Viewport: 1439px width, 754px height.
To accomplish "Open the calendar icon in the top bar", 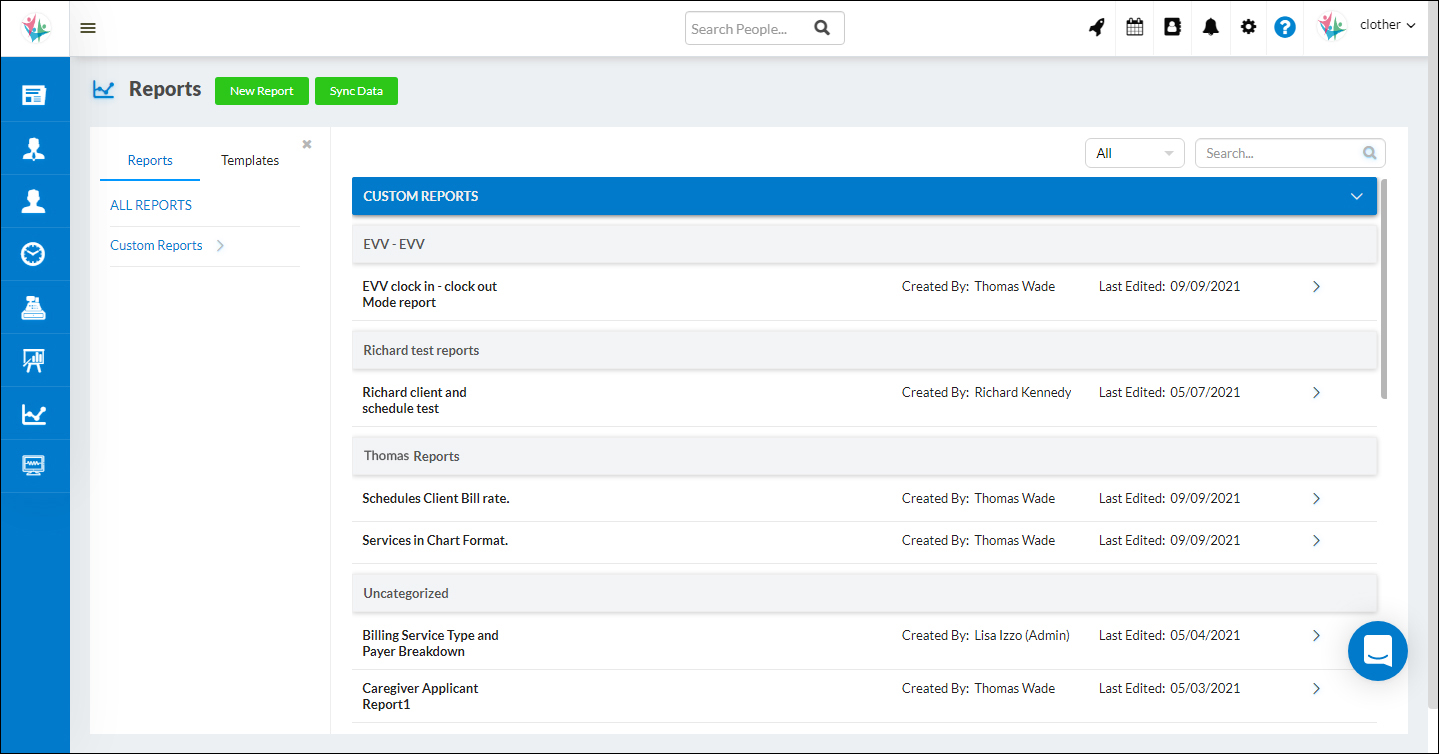I will coord(1134,27).
